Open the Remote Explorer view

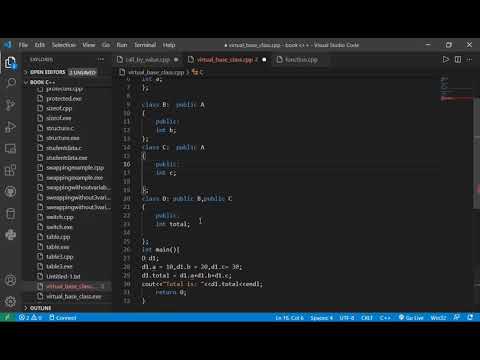[x=10, y=148]
